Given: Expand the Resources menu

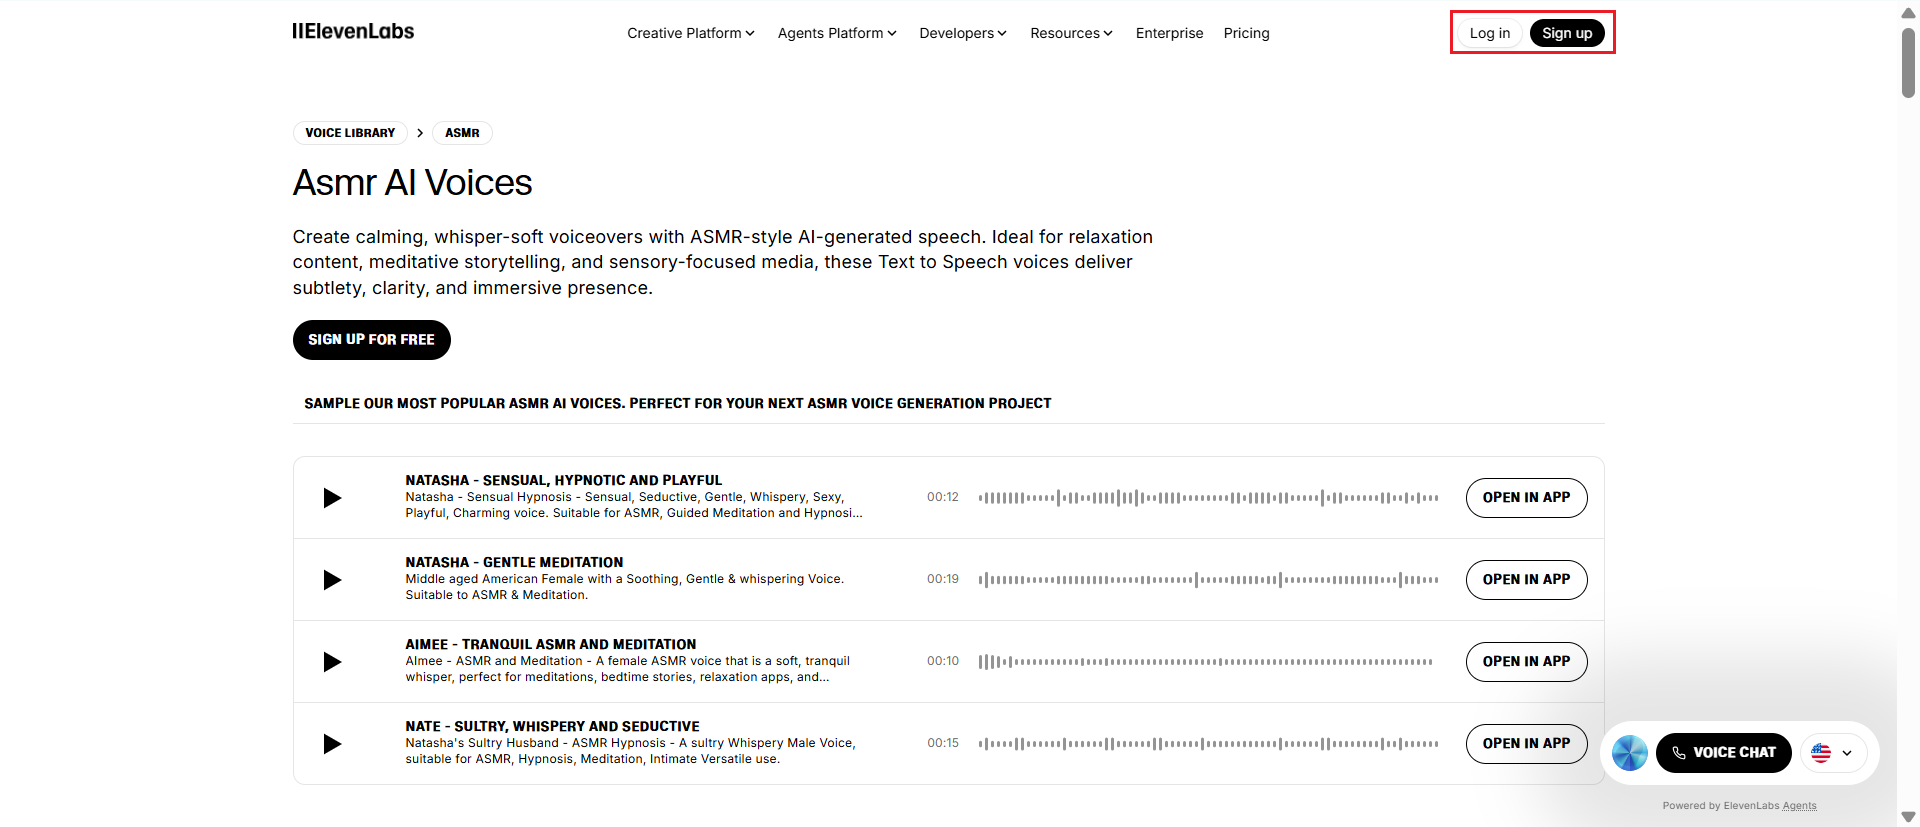Looking at the screenshot, I should pyautogui.click(x=1071, y=33).
